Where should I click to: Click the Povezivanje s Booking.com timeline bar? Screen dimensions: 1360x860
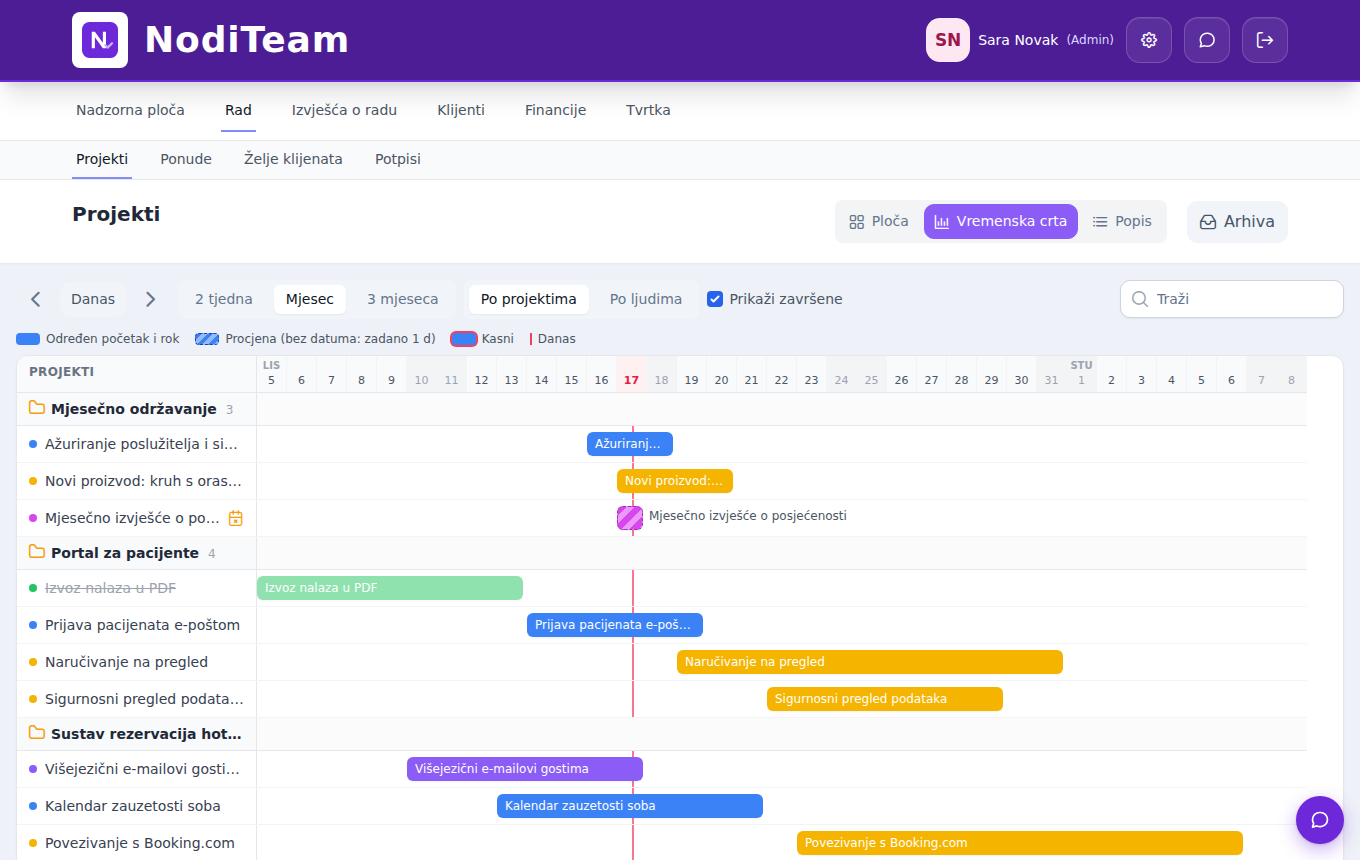tap(1020, 843)
